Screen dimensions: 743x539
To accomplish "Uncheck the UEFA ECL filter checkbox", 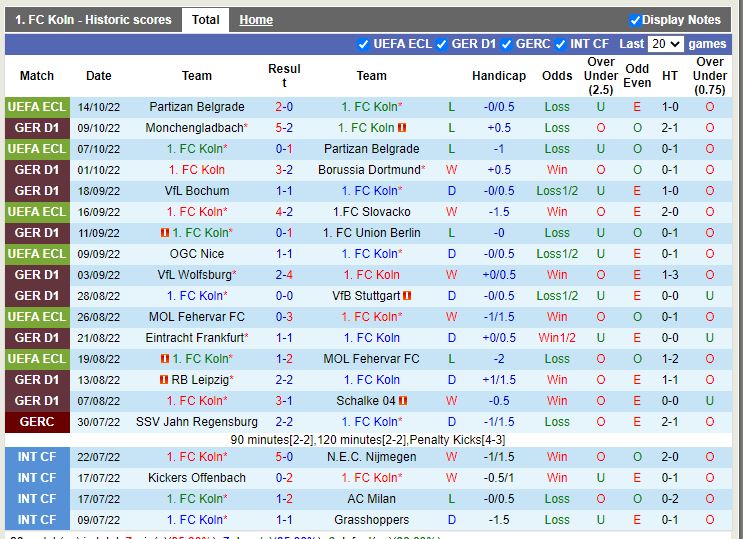I will point(363,44).
